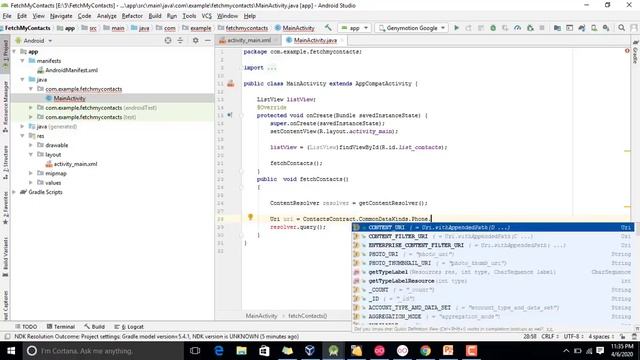Image resolution: width=640 pixels, height=360 pixels.
Task: Open Search Everywhere magnifier icon
Action: click(621, 28)
